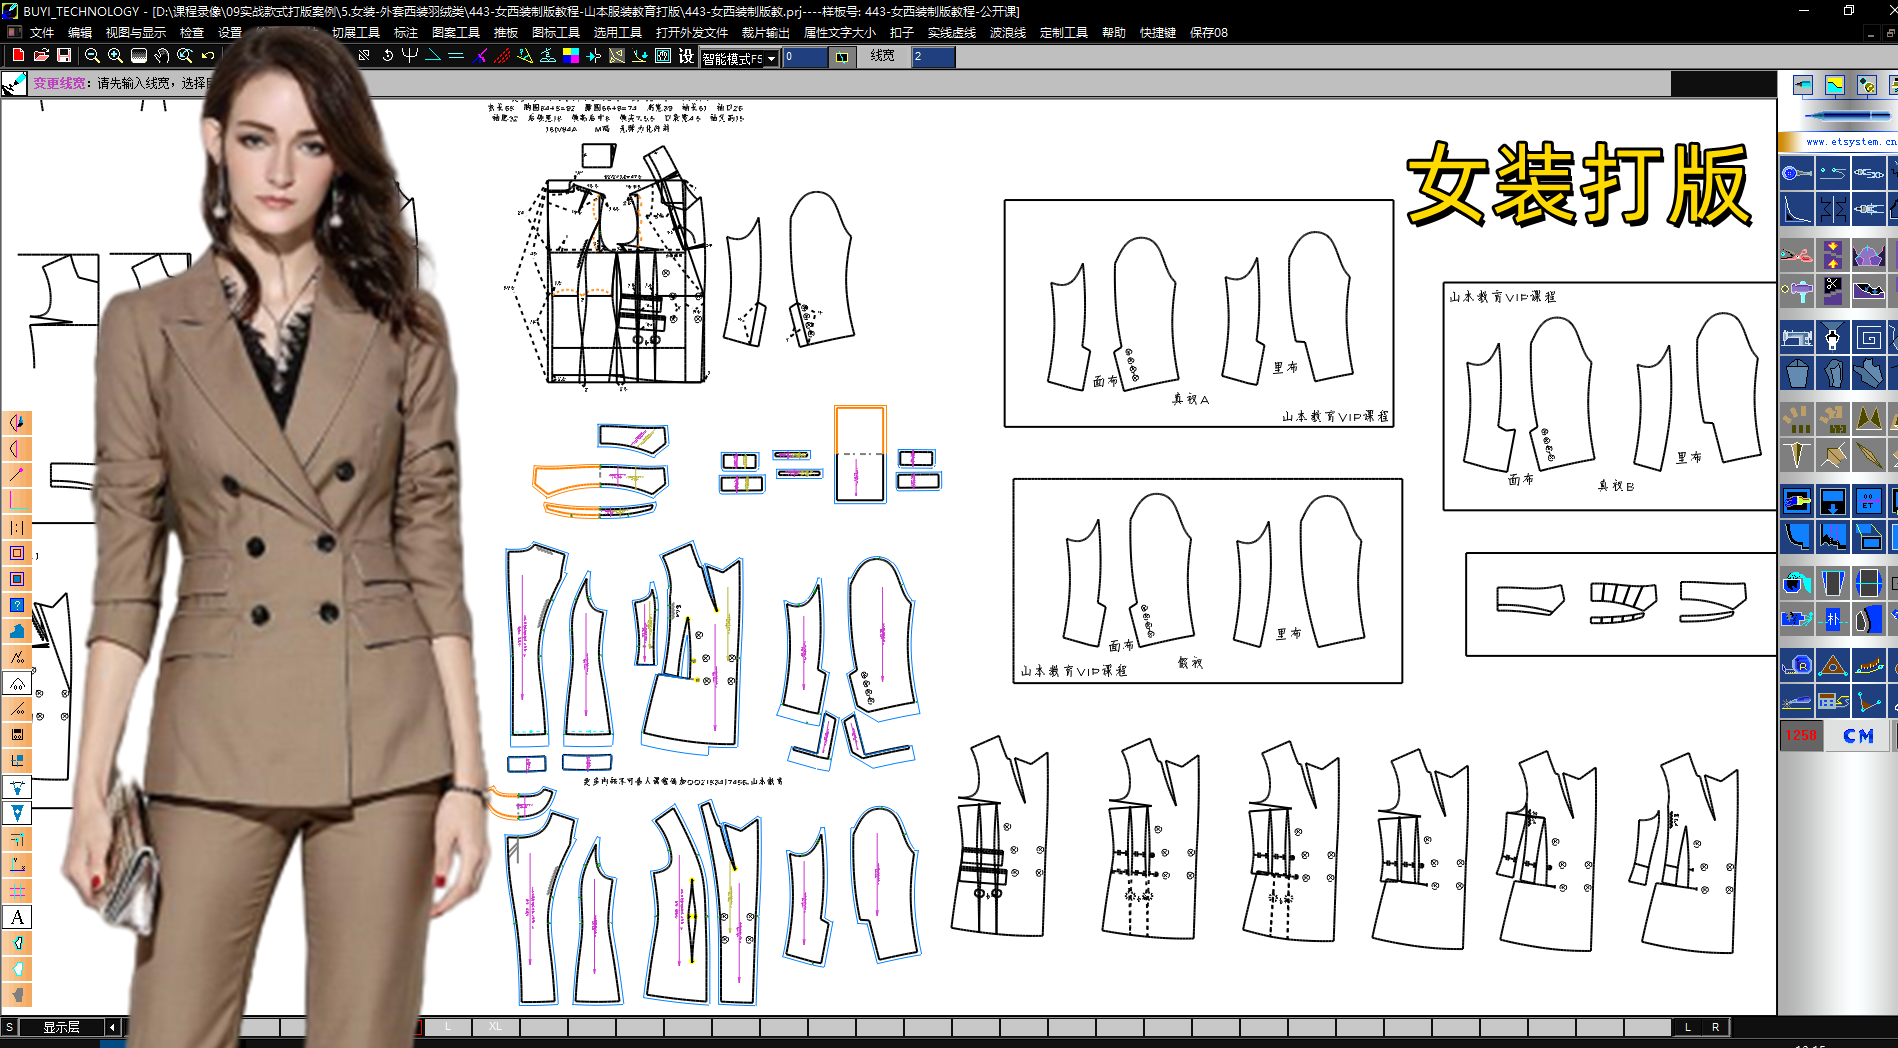Image resolution: width=1898 pixels, height=1048 pixels.
Task: Click the input field showing 0
Action: point(805,57)
